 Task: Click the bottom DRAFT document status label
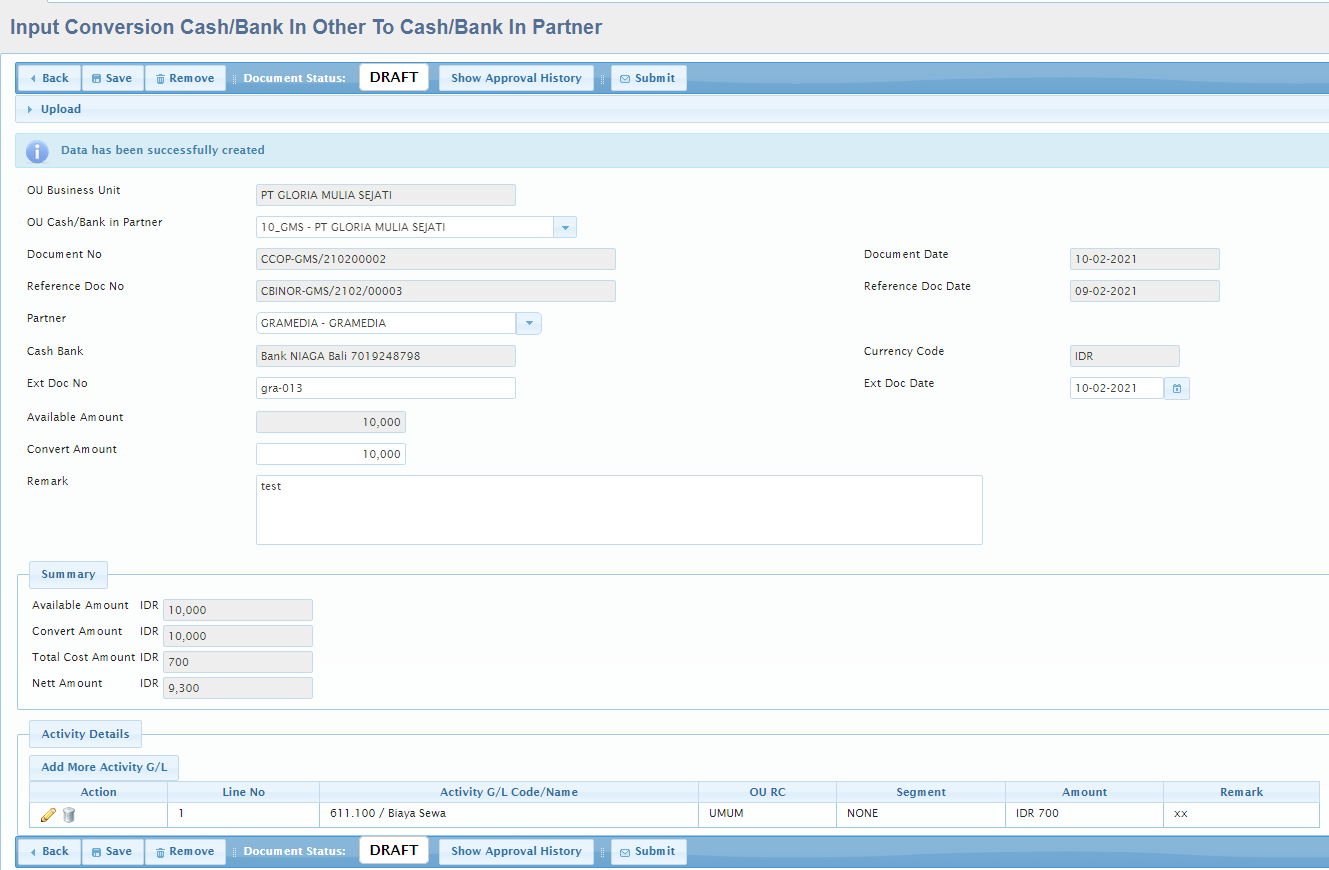[394, 850]
